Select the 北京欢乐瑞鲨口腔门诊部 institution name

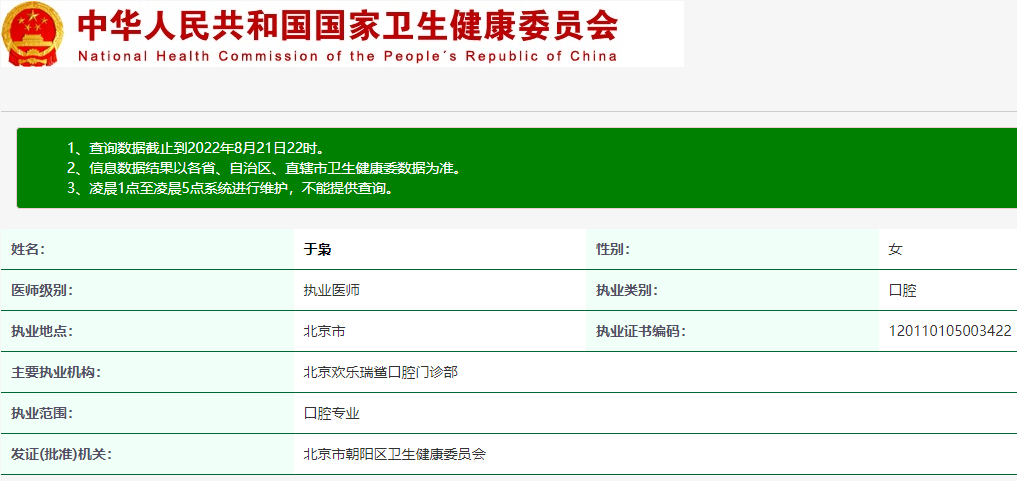380,373
